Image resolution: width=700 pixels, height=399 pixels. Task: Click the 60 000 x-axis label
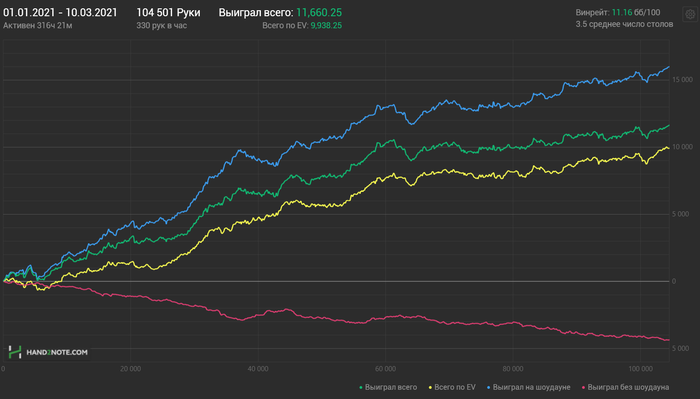pyautogui.click(x=385, y=369)
